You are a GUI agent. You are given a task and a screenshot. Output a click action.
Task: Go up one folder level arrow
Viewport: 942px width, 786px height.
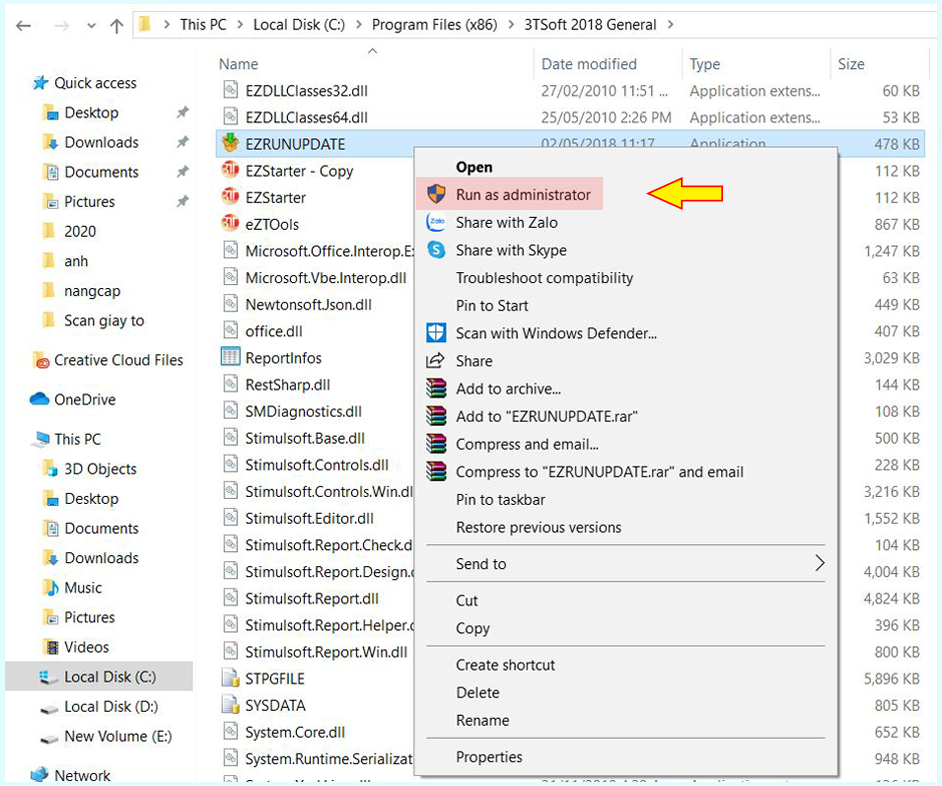pos(117,26)
